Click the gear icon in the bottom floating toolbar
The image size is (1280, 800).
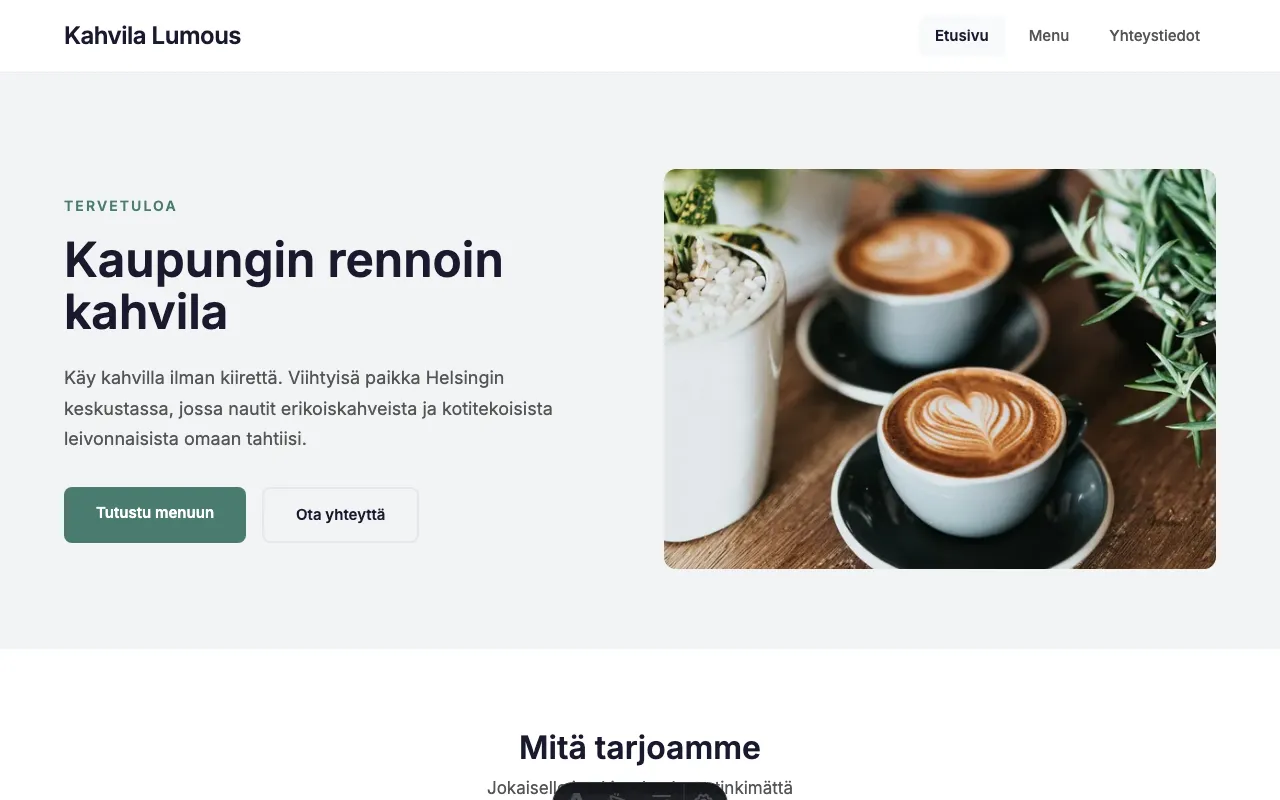704,795
